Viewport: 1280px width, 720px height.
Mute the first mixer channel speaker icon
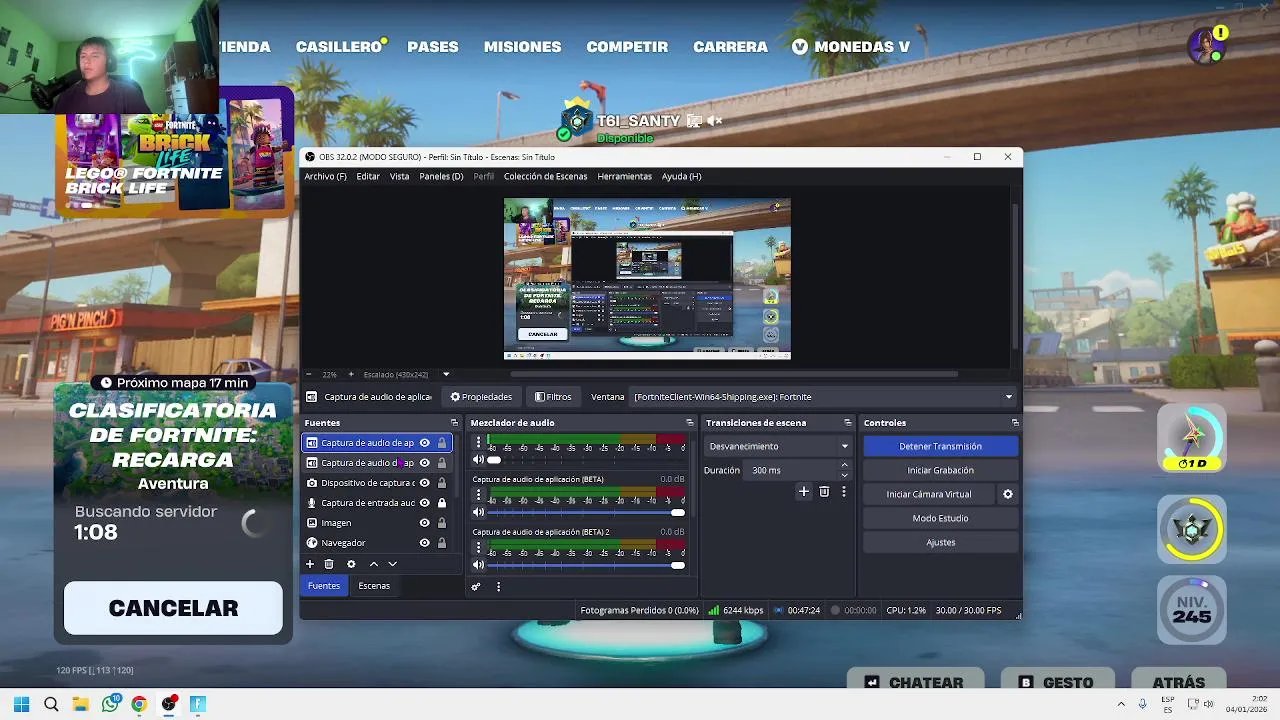(478, 460)
